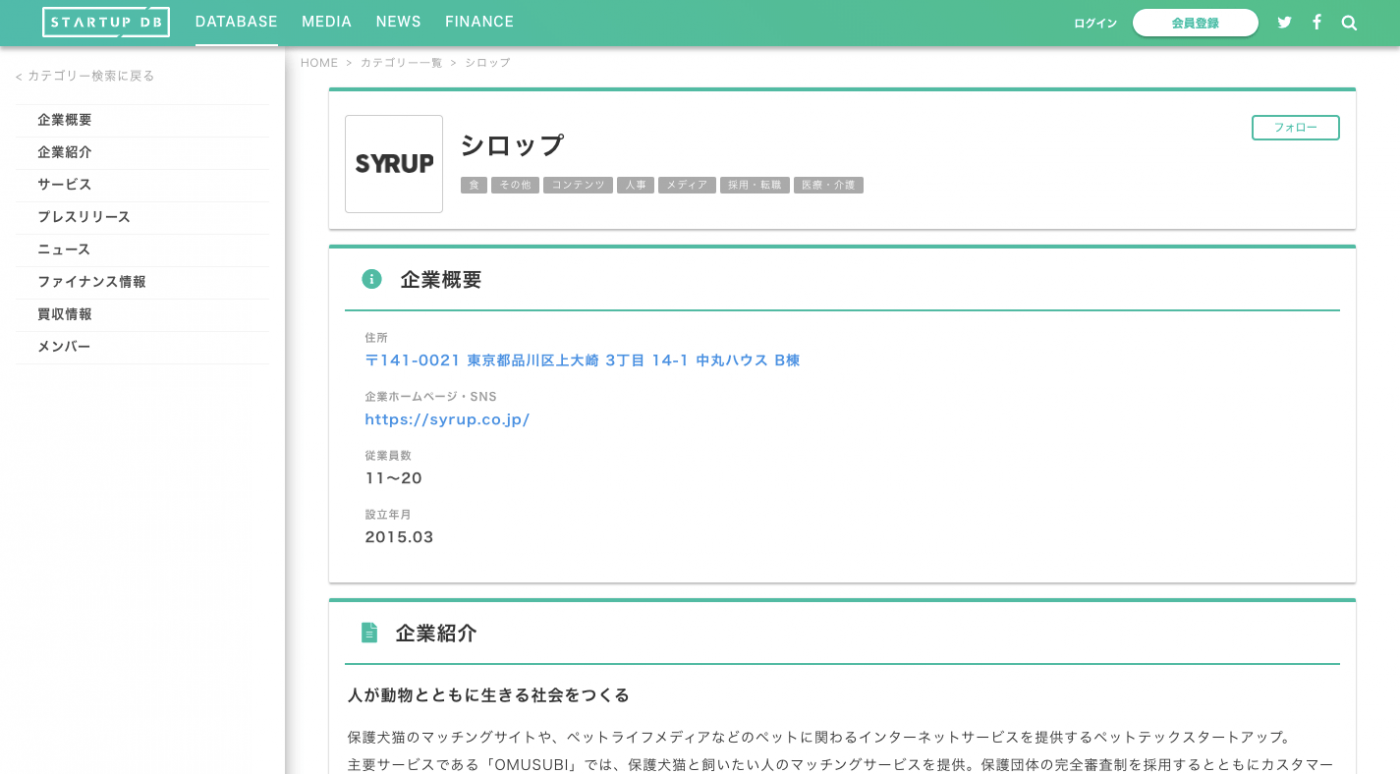1400x774 pixels.
Task: Click the 企業ホームページ・SNS field label
Action: (x=431, y=397)
